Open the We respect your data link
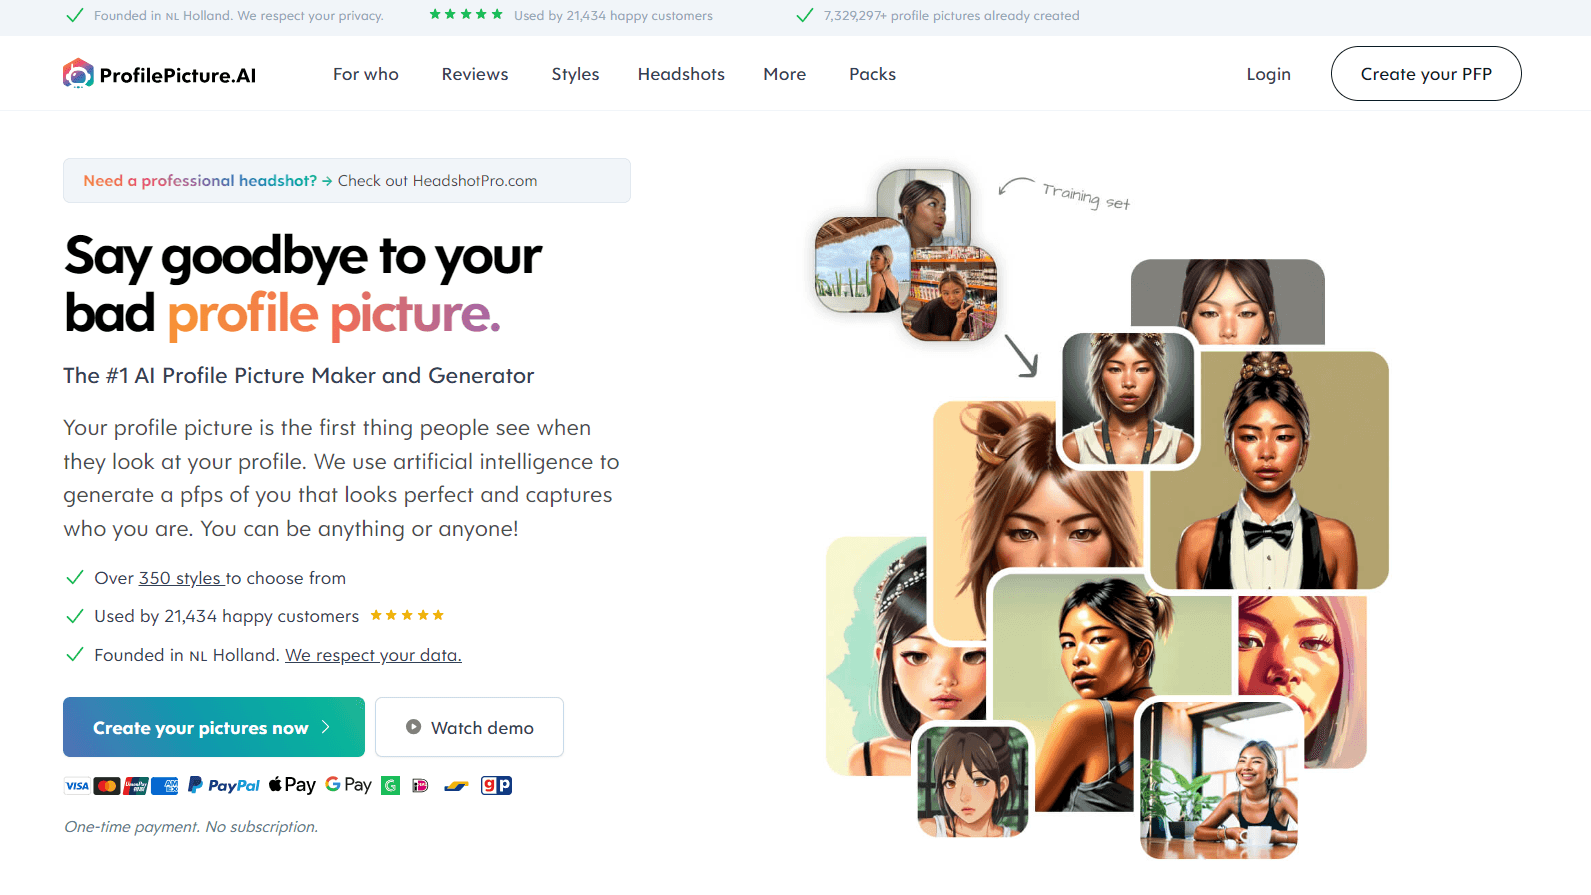This screenshot has width=1591, height=895. click(373, 655)
